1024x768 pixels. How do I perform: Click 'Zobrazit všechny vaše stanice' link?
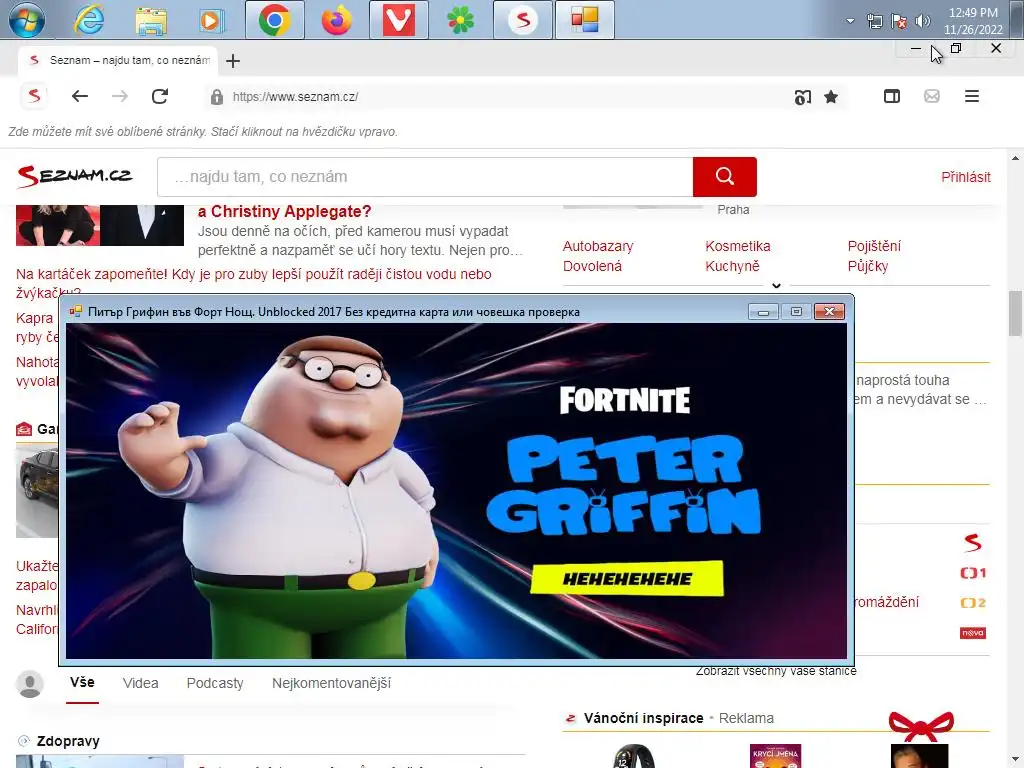[776, 671]
